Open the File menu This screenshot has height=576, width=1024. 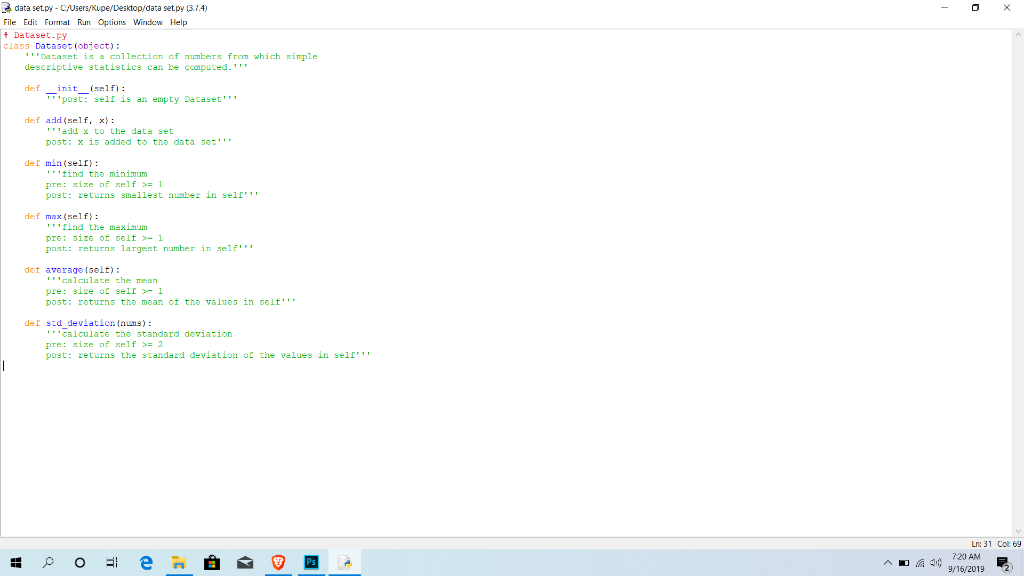click(10, 22)
